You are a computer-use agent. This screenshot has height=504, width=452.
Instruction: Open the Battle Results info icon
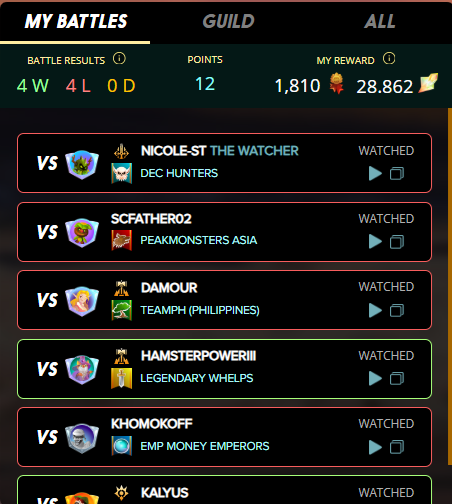coord(119,59)
